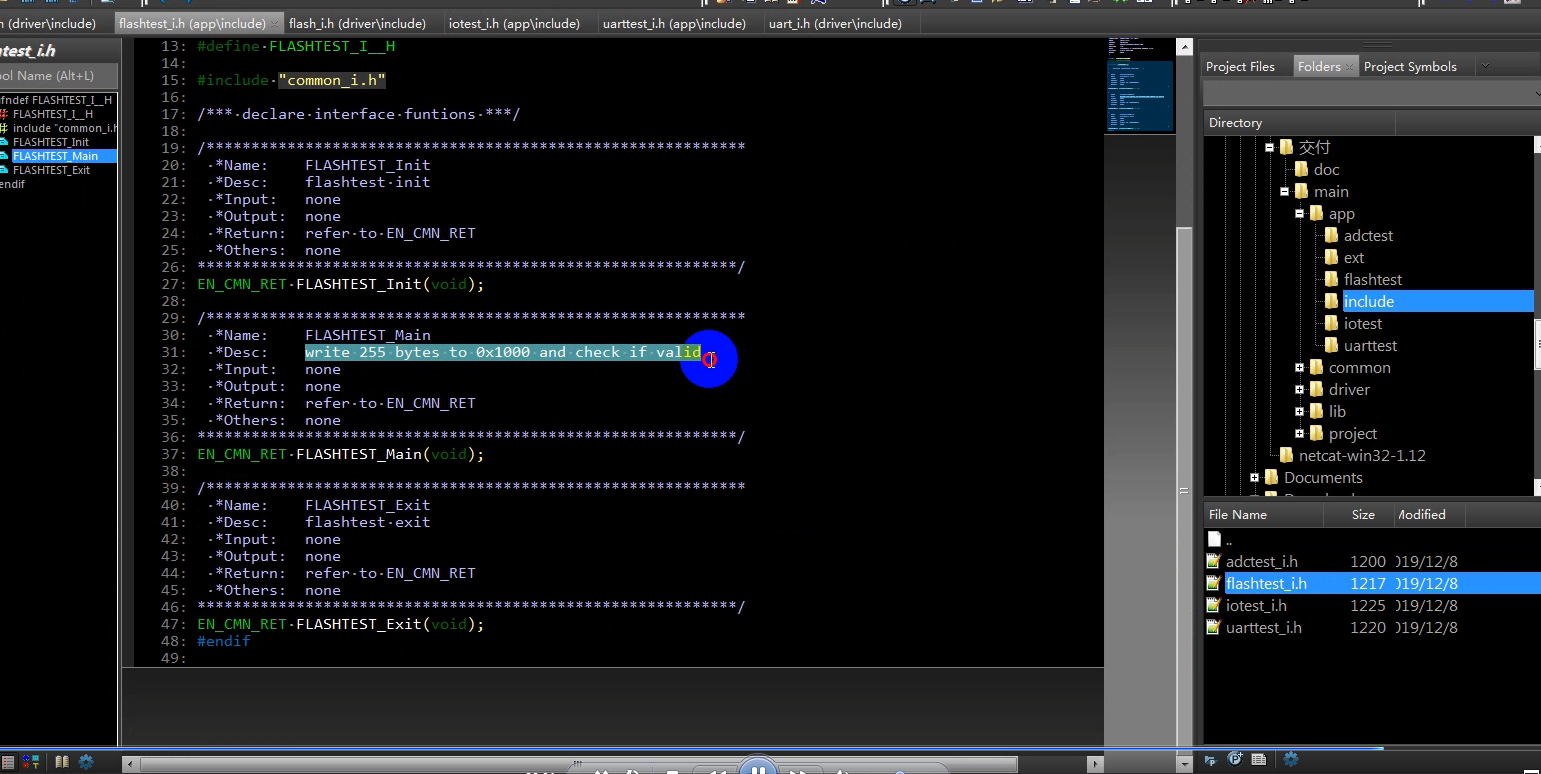Select the adctest folder icon
Viewport: 1541px width, 774px height.
[x=1331, y=235]
